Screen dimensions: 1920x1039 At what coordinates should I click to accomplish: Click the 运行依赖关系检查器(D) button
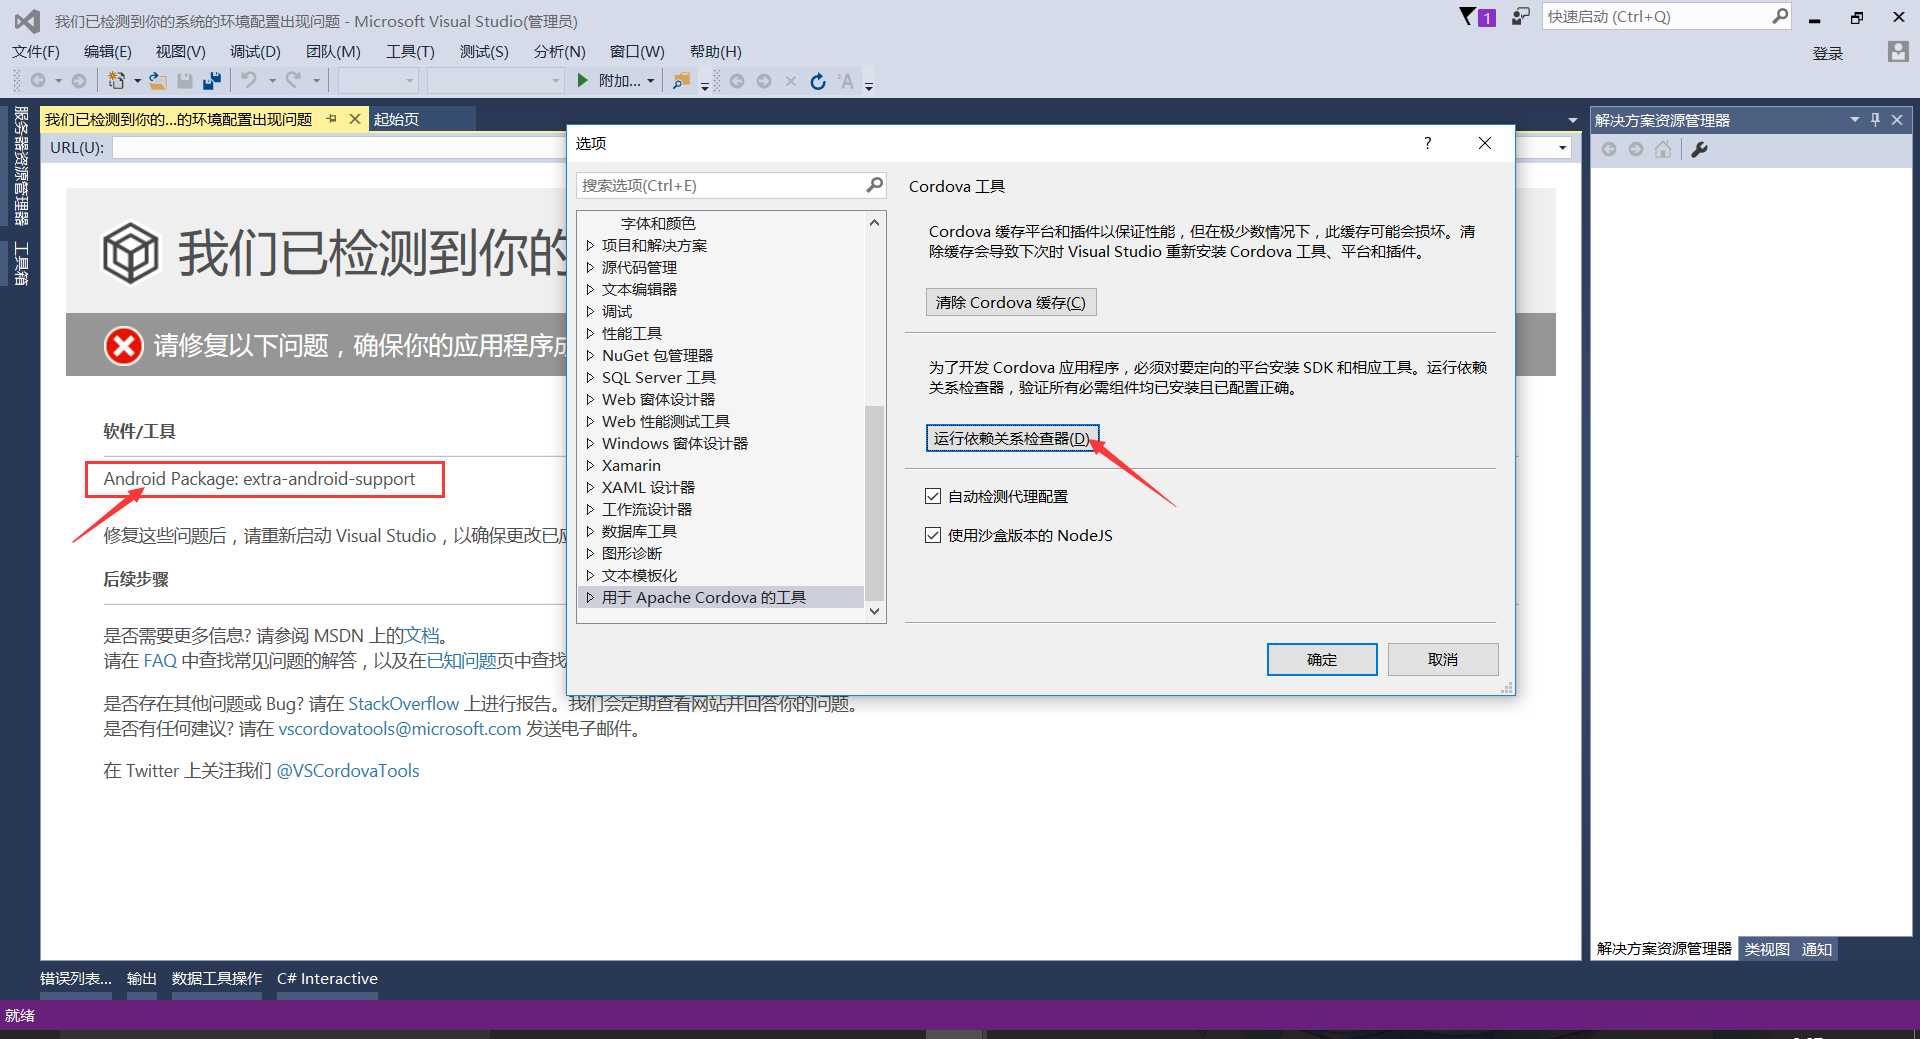(1012, 438)
